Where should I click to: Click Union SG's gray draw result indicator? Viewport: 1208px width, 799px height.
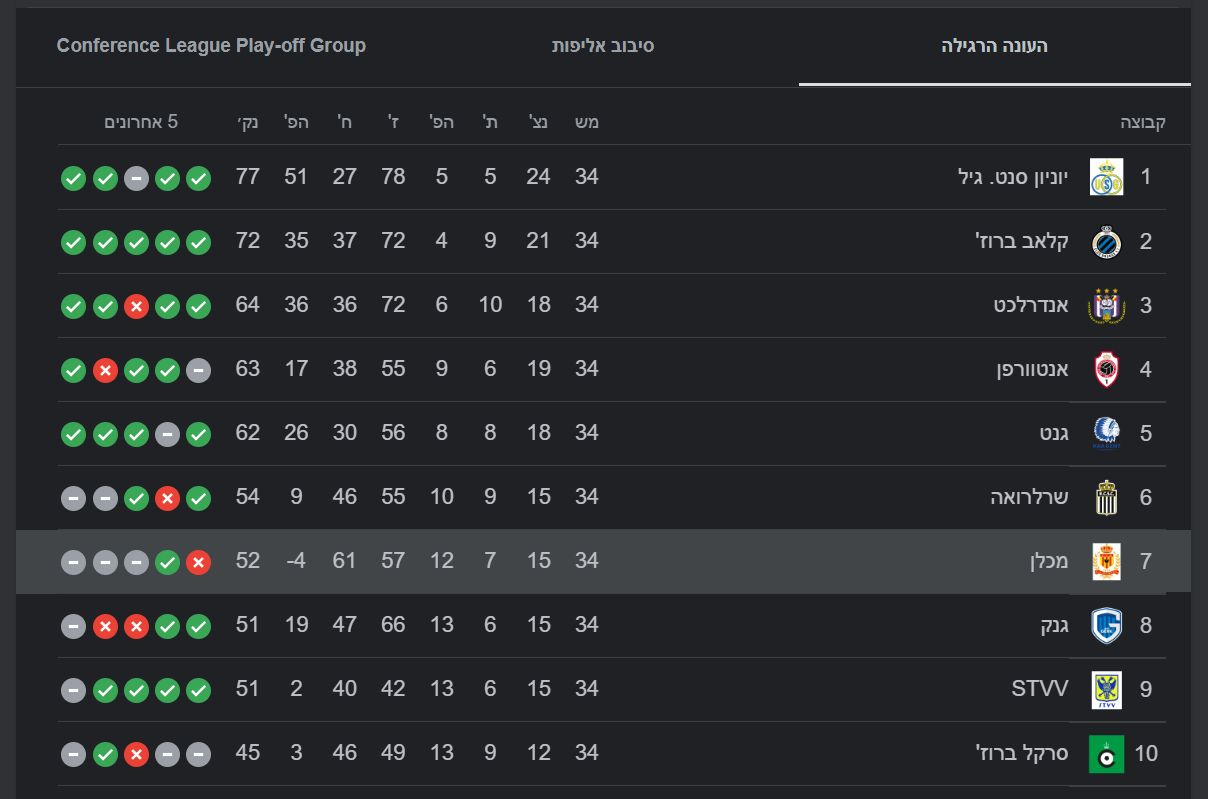(x=136, y=178)
